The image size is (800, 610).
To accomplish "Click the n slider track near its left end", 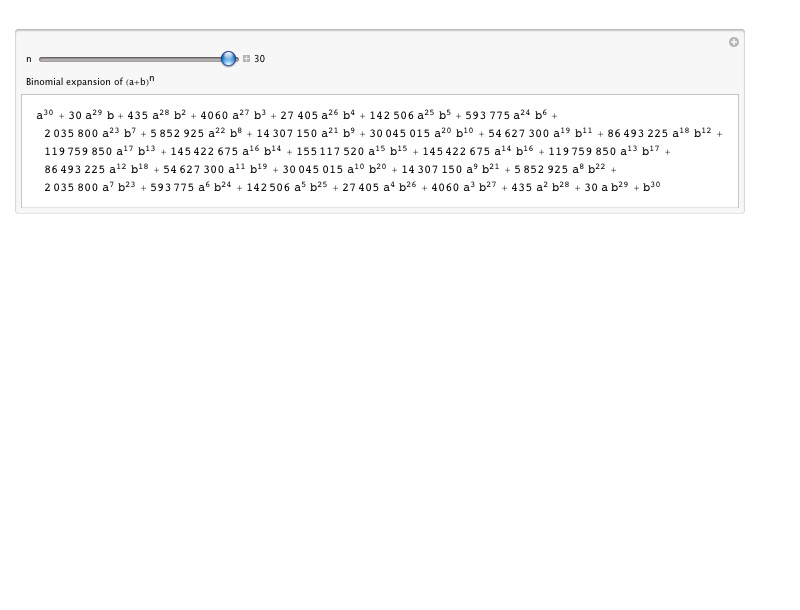I will [x=50, y=59].
